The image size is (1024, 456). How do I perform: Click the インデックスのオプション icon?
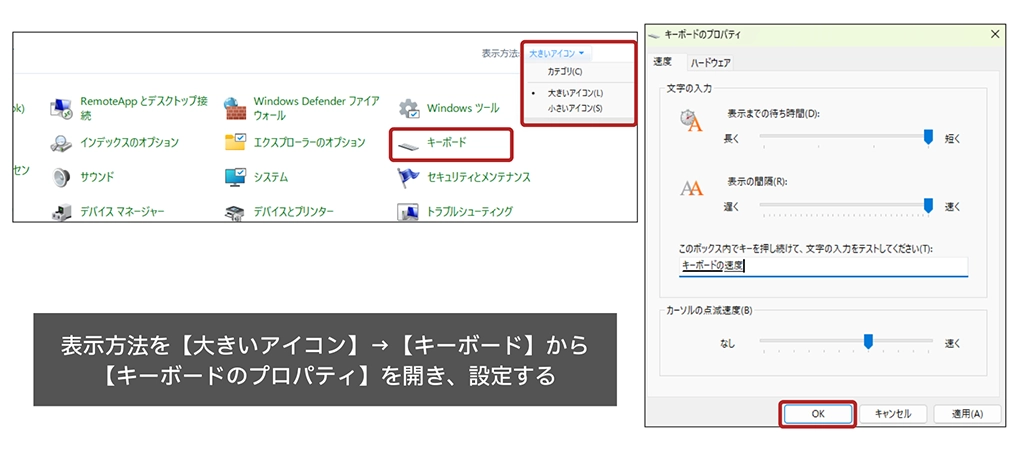[63, 143]
